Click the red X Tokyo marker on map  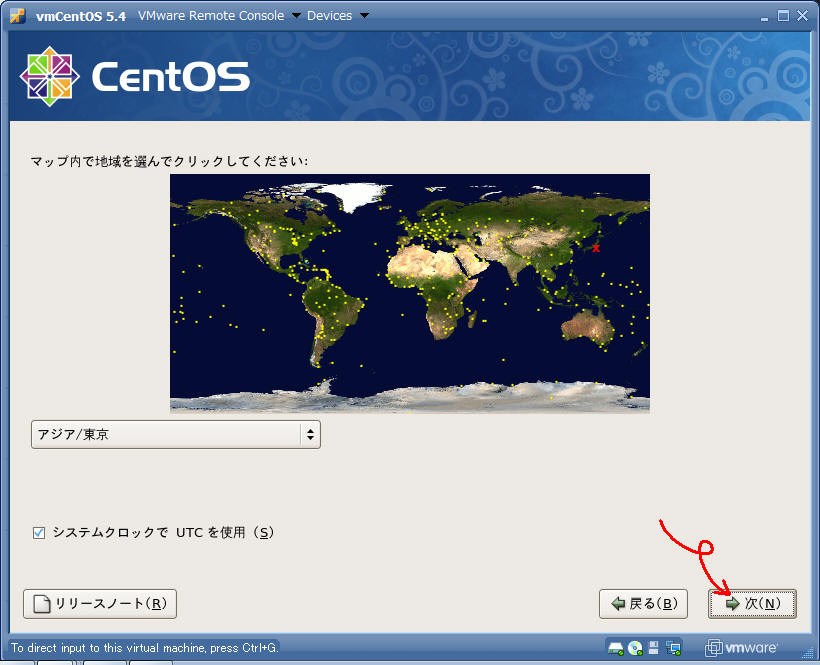click(x=596, y=248)
